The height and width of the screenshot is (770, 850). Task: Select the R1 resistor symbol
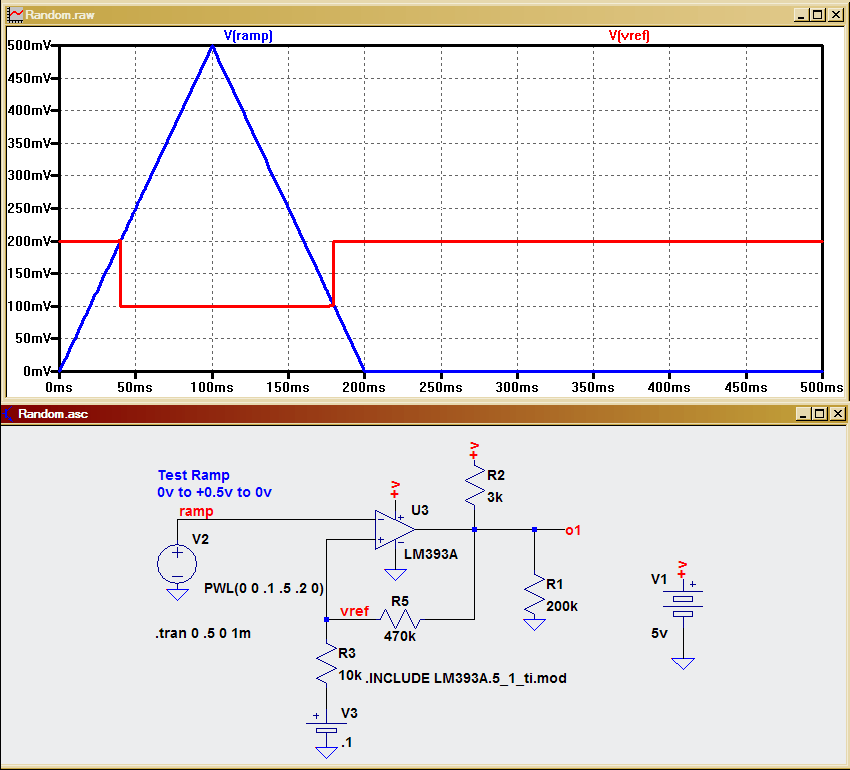pos(535,595)
